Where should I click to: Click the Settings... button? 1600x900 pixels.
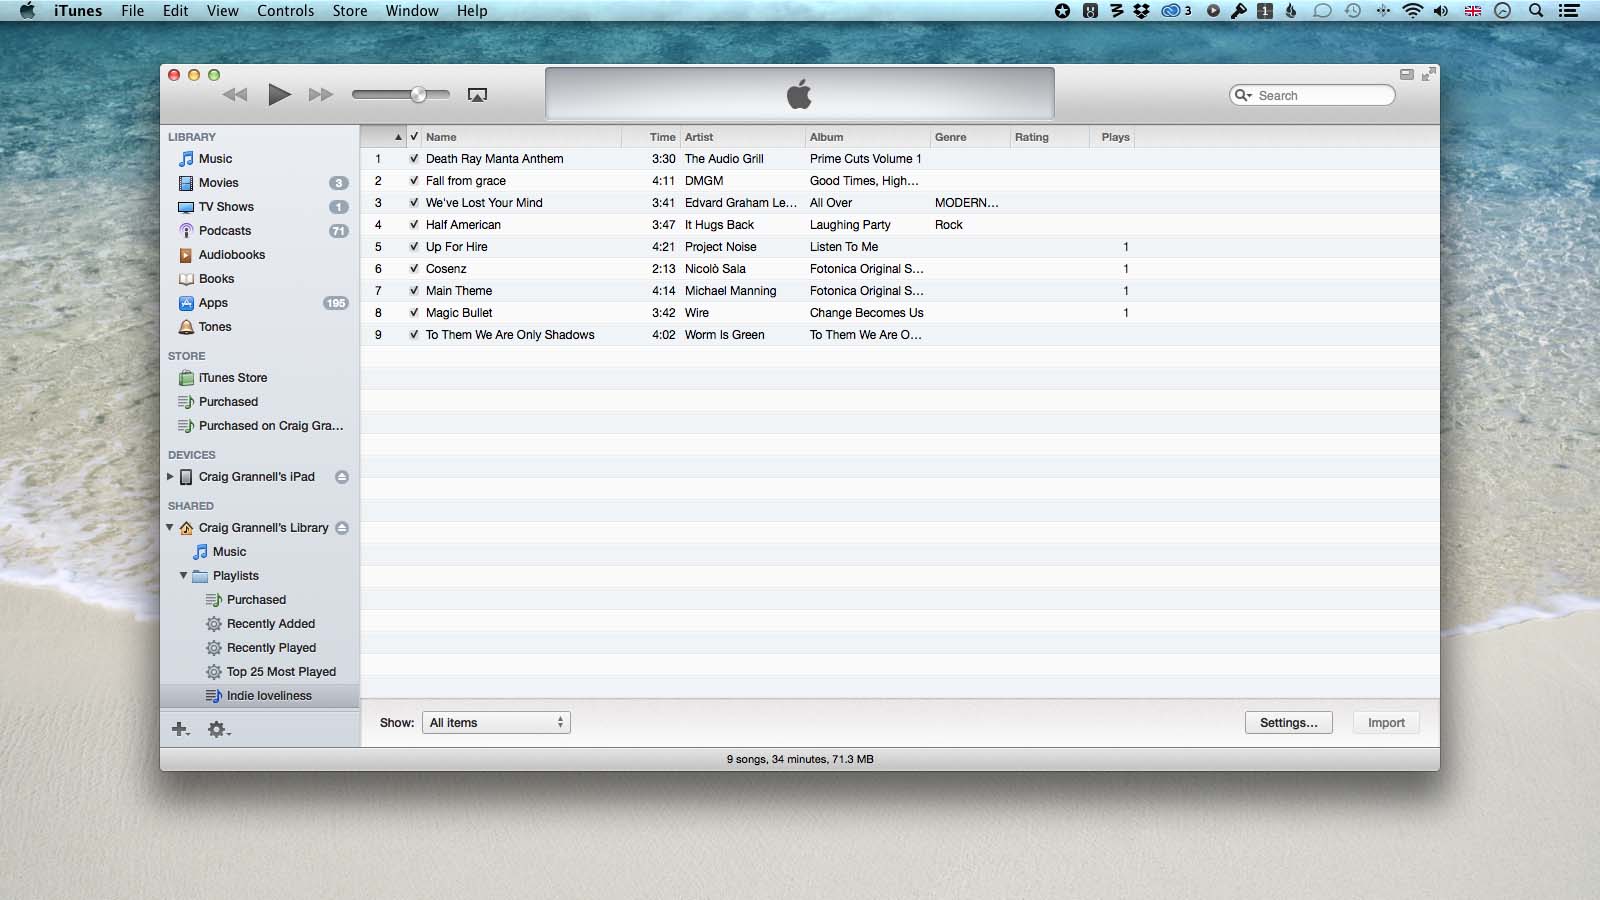[x=1288, y=723]
